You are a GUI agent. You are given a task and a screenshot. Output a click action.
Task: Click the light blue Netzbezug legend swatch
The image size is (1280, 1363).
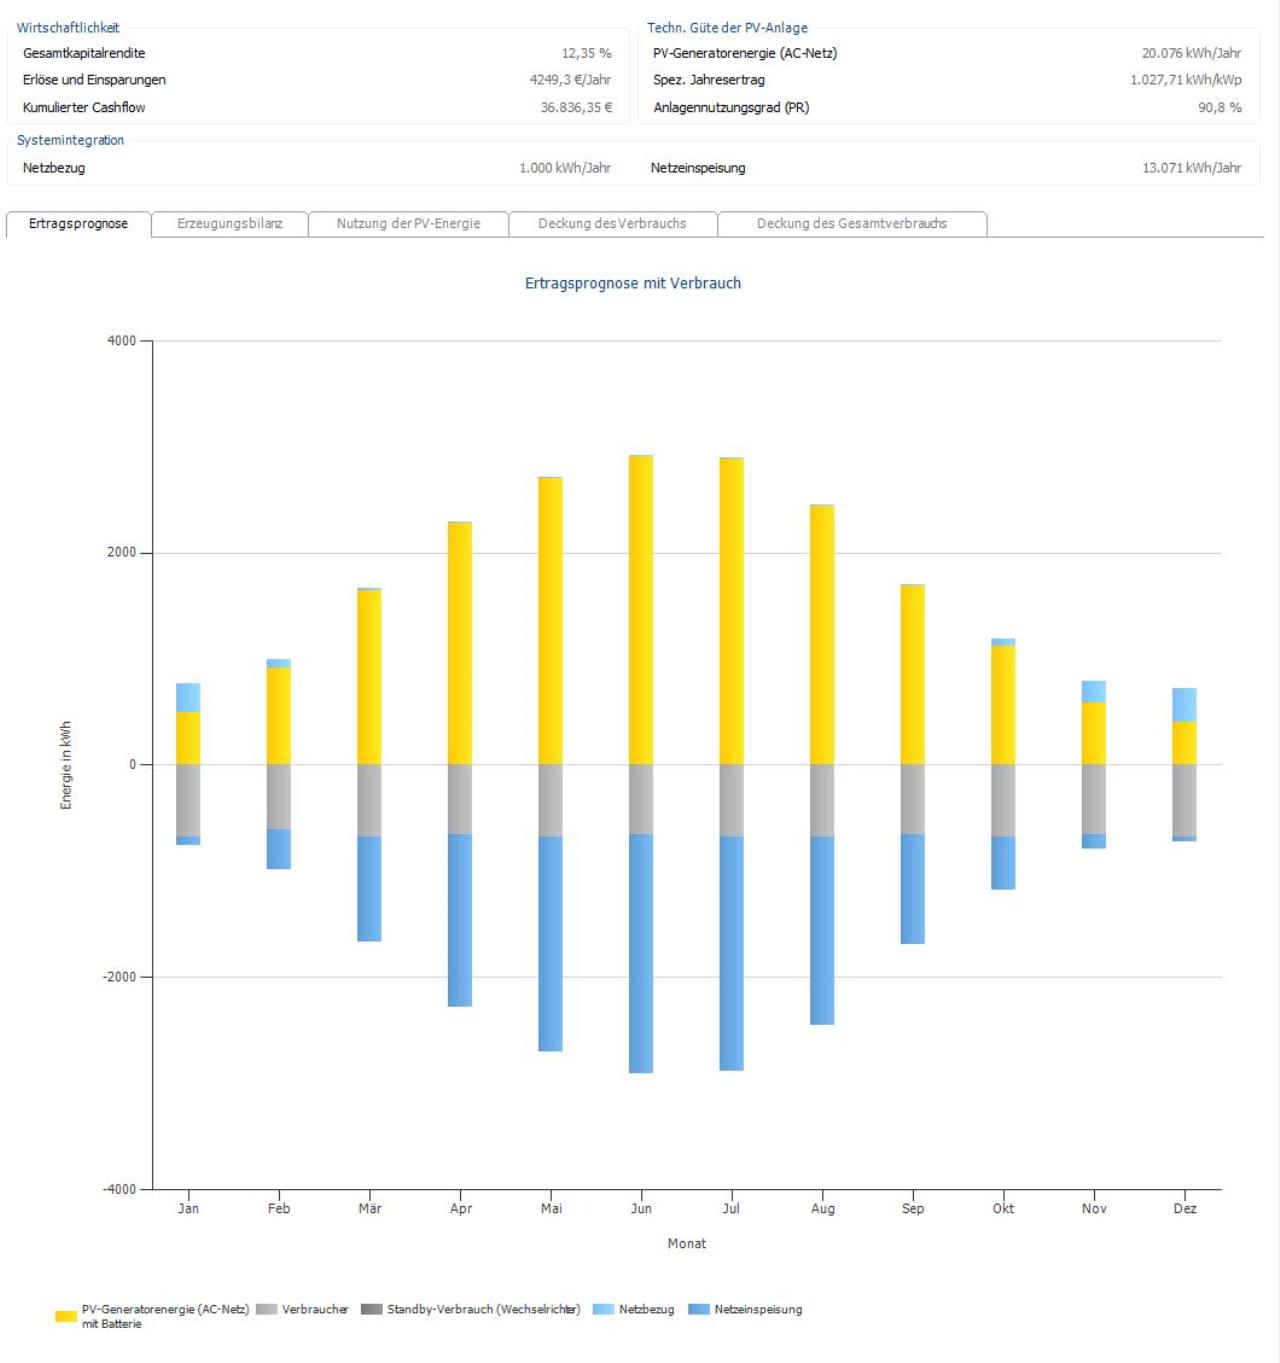603,1309
